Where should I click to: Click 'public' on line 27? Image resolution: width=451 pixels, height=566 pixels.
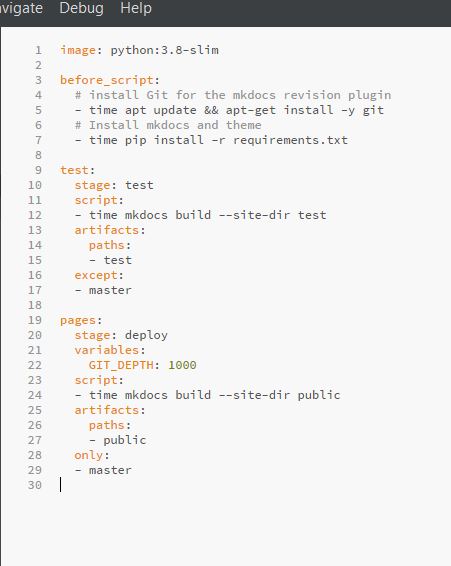(x=125, y=440)
